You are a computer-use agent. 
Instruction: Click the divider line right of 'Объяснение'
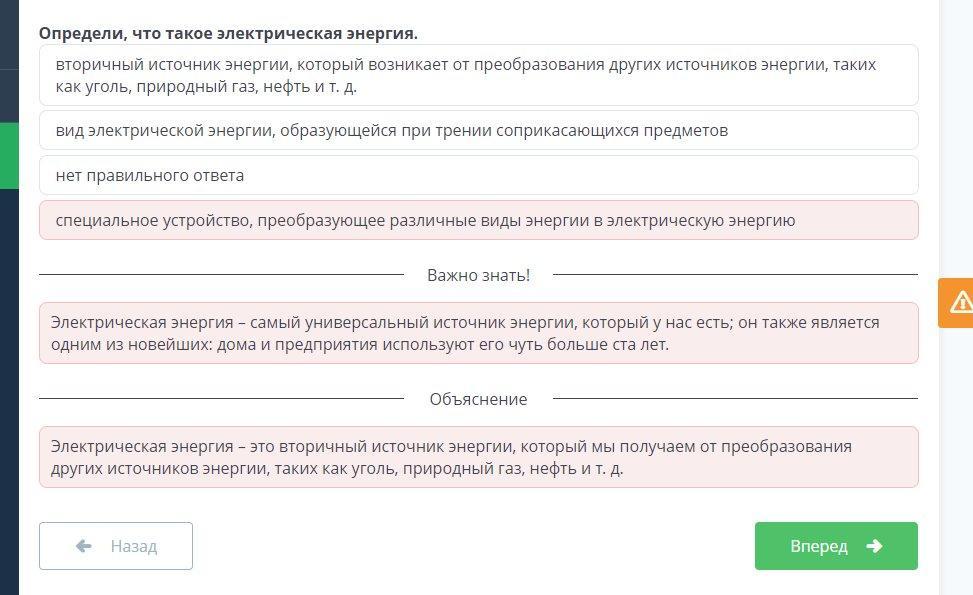click(735, 398)
